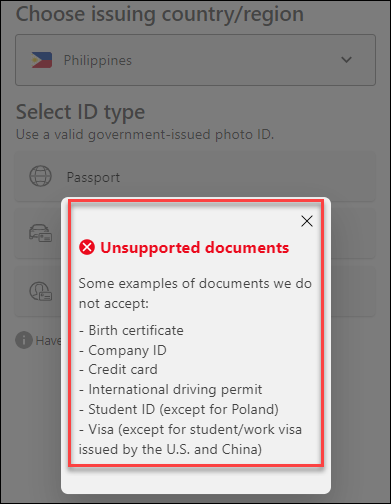Click the Visa exception list entry
Image resolution: width=391 pixels, height=504 pixels.
pyautogui.click(x=190, y=439)
